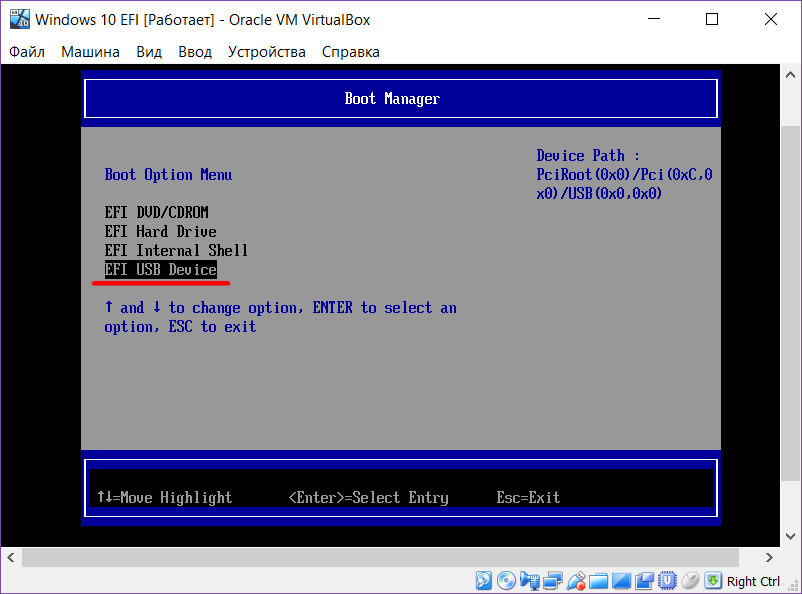
Task: Click the display status icon
Action: 621,581
